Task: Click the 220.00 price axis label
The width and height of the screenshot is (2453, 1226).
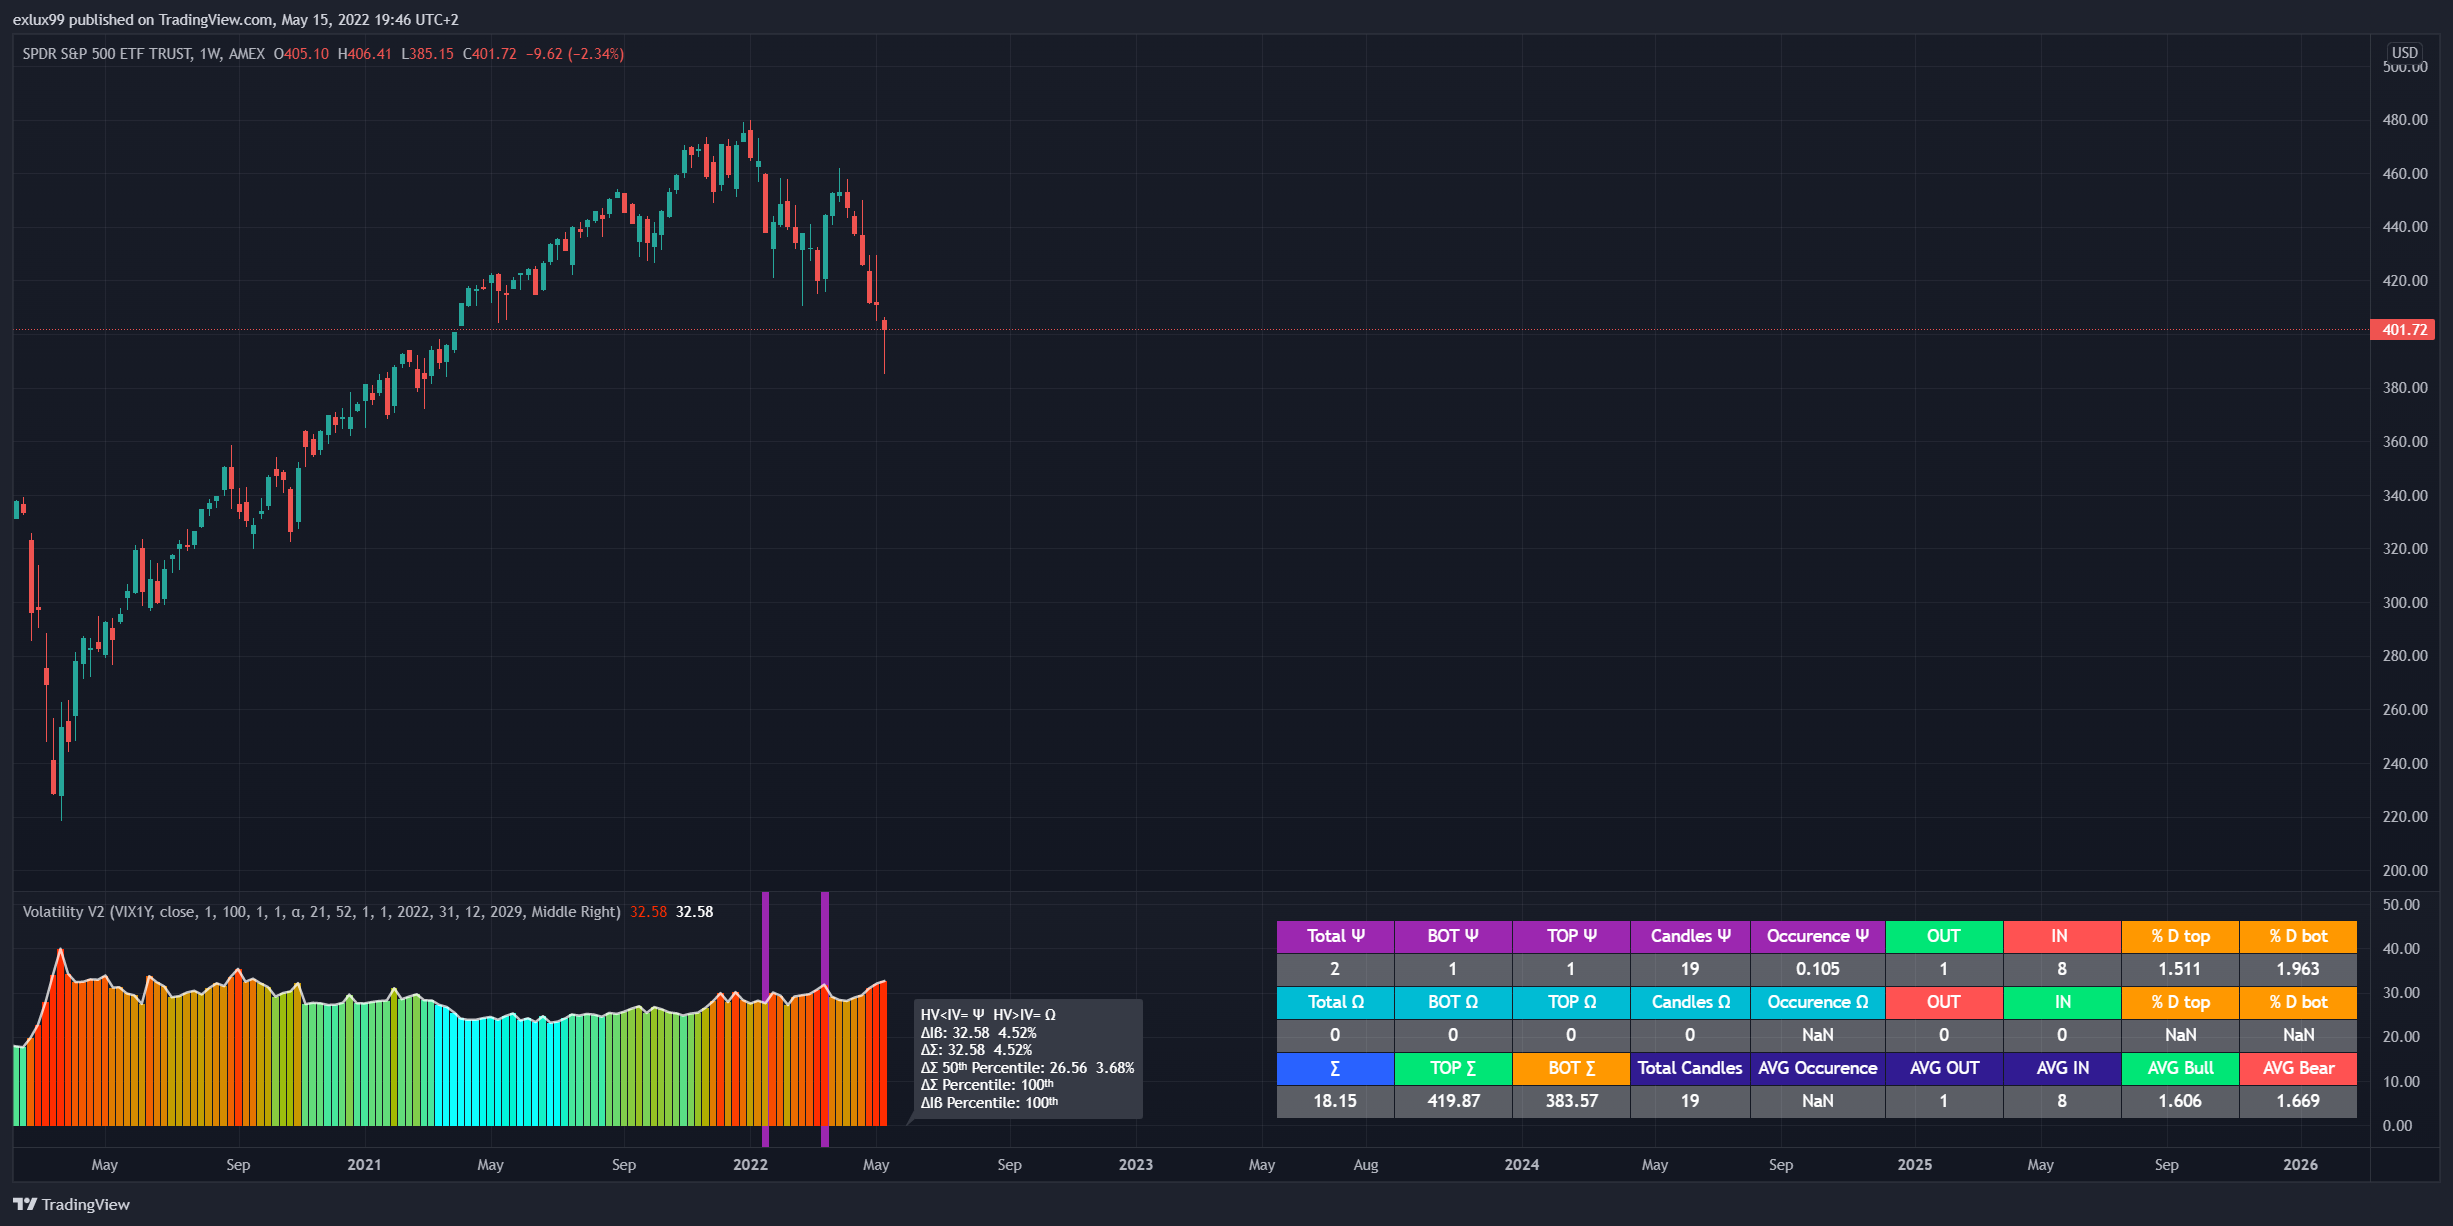Action: point(2405,817)
